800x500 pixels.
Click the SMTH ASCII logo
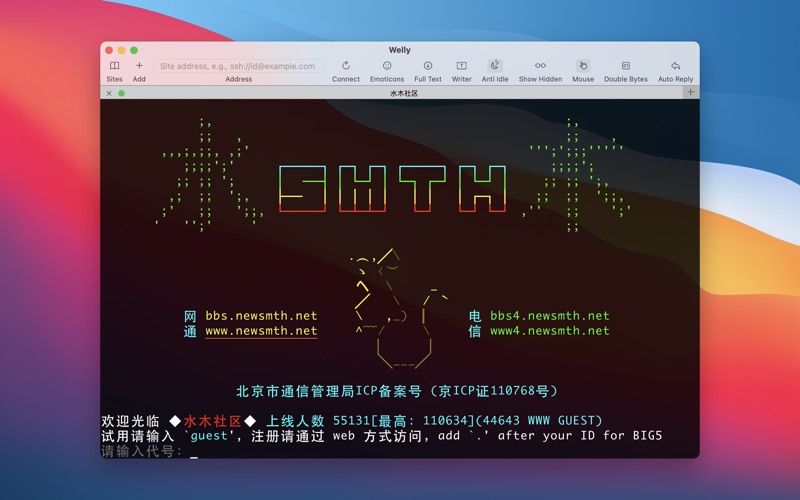pyautogui.click(x=392, y=189)
